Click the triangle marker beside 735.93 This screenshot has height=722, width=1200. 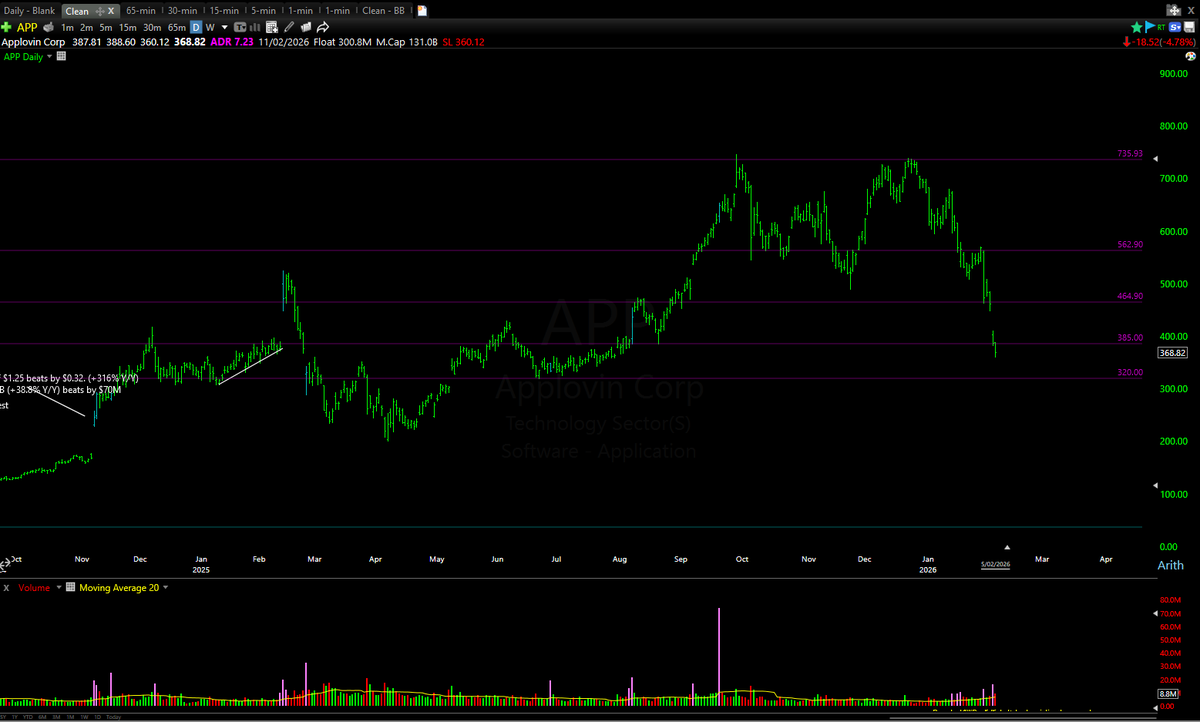[x=1156, y=159]
